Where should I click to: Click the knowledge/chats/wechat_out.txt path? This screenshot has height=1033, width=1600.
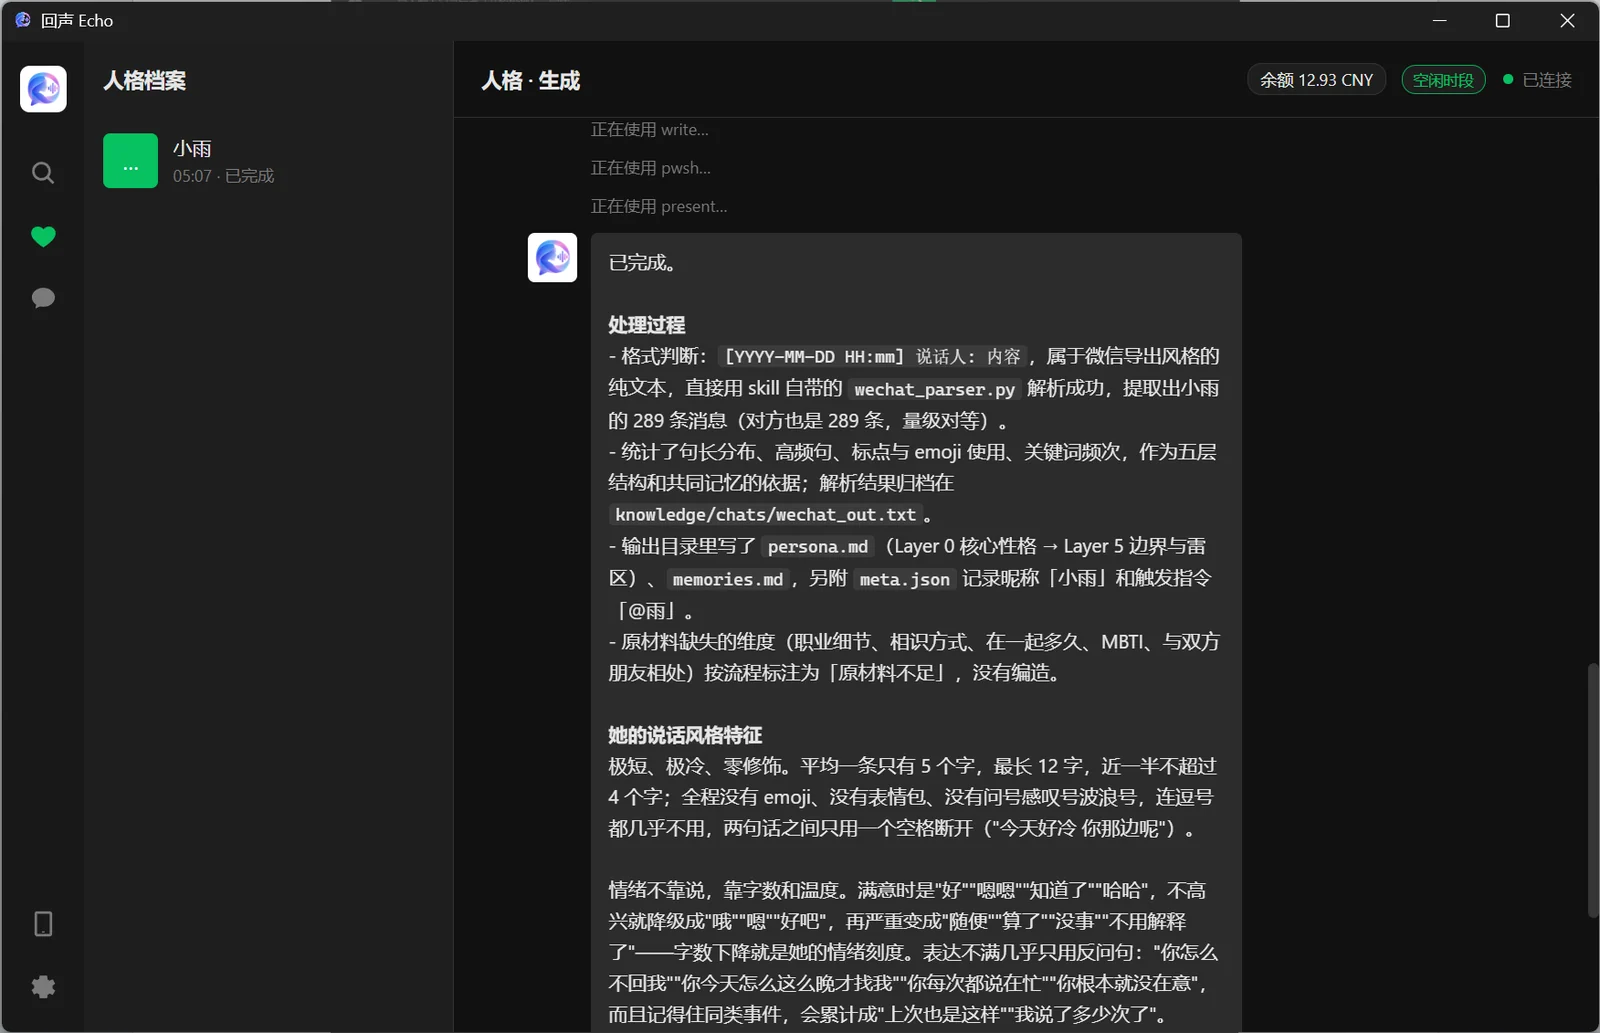(x=765, y=515)
